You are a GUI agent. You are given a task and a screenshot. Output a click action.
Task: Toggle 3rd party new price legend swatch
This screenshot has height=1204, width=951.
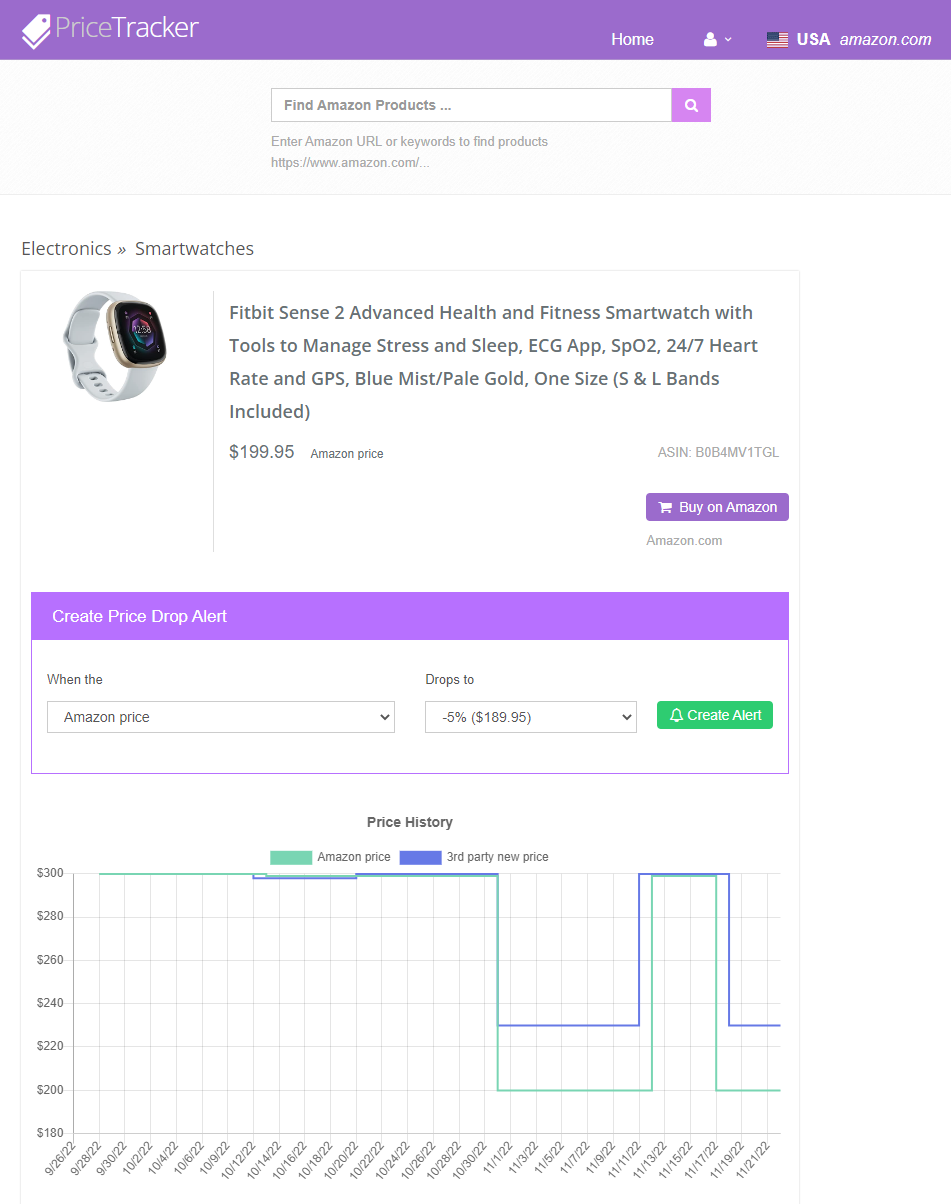pyautogui.click(x=420, y=857)
